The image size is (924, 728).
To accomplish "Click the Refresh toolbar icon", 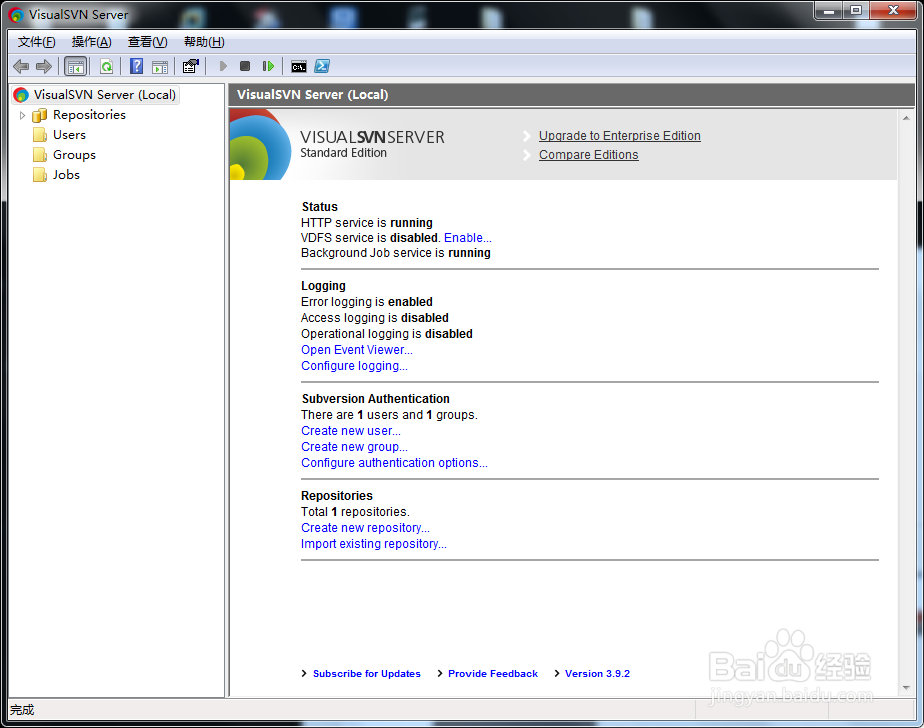I will [106, 66].
